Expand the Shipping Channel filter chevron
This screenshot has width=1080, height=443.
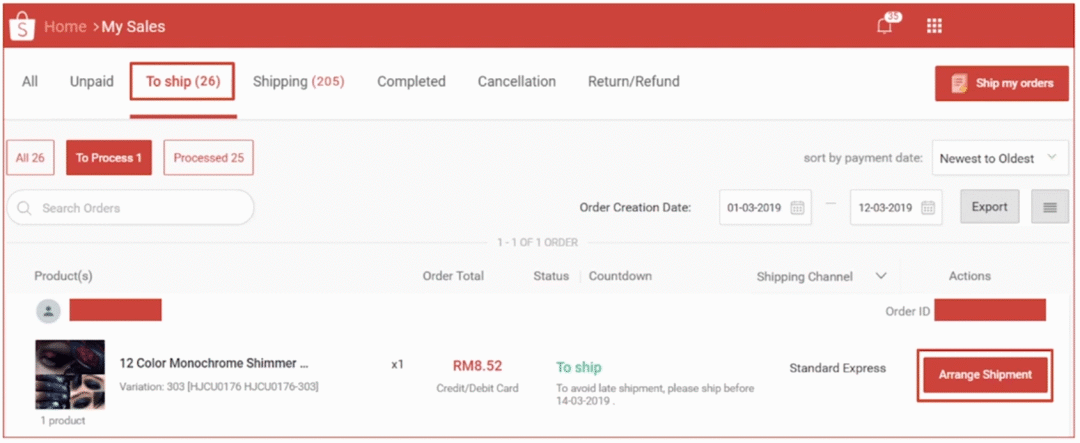click(881, 276)
